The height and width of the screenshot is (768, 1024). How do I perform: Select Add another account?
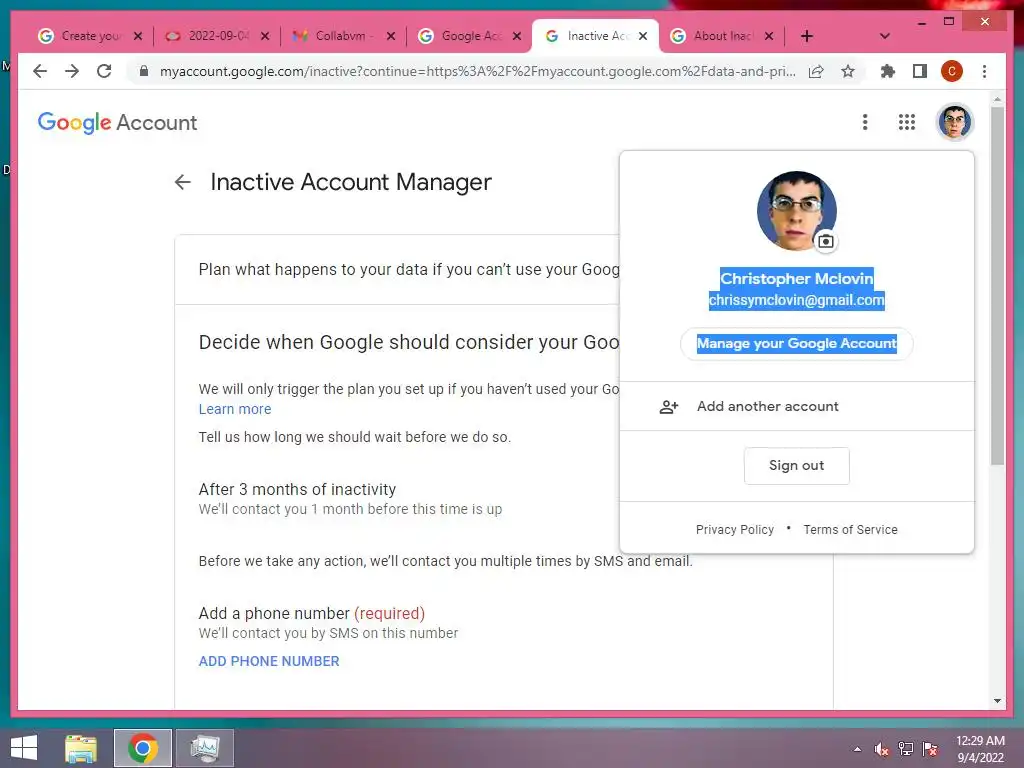click(x=797, y=406)
